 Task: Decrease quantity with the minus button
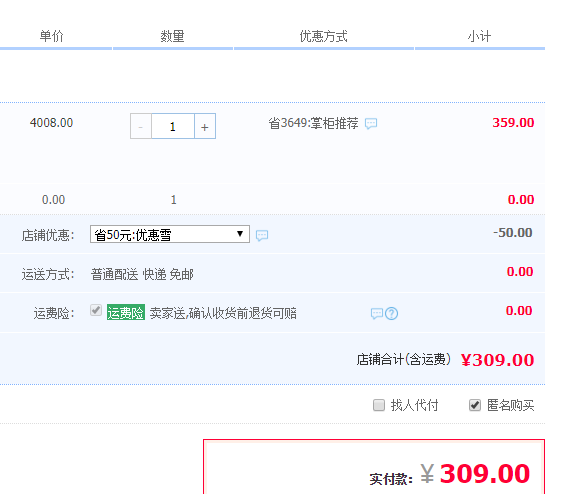pyautogui.click(x=141, y=126)
